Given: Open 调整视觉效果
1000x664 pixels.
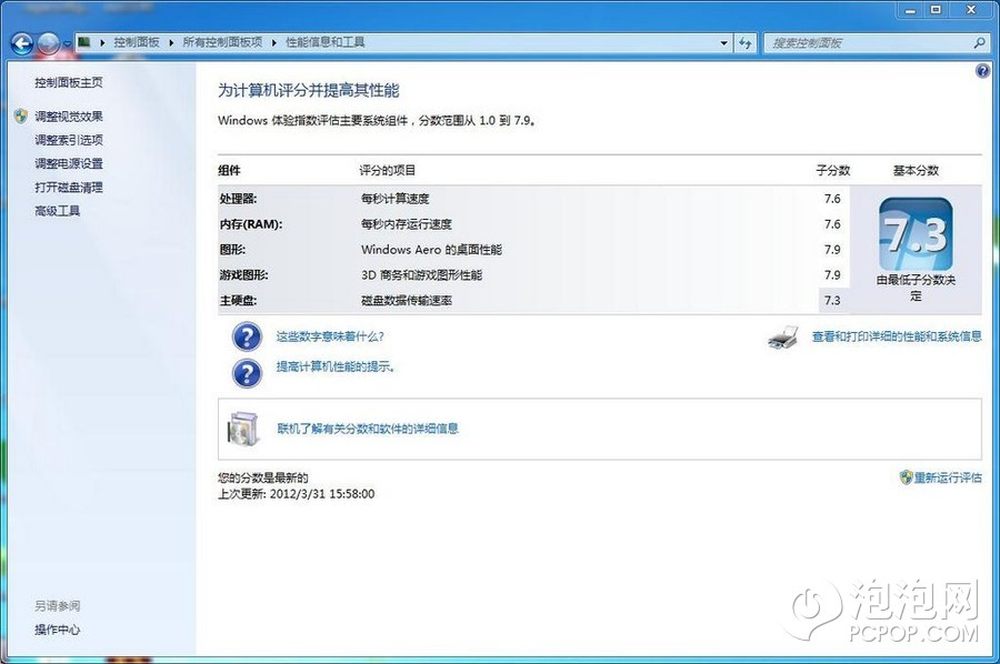Looking at the screenshot, I should click(x=69, y=116).
